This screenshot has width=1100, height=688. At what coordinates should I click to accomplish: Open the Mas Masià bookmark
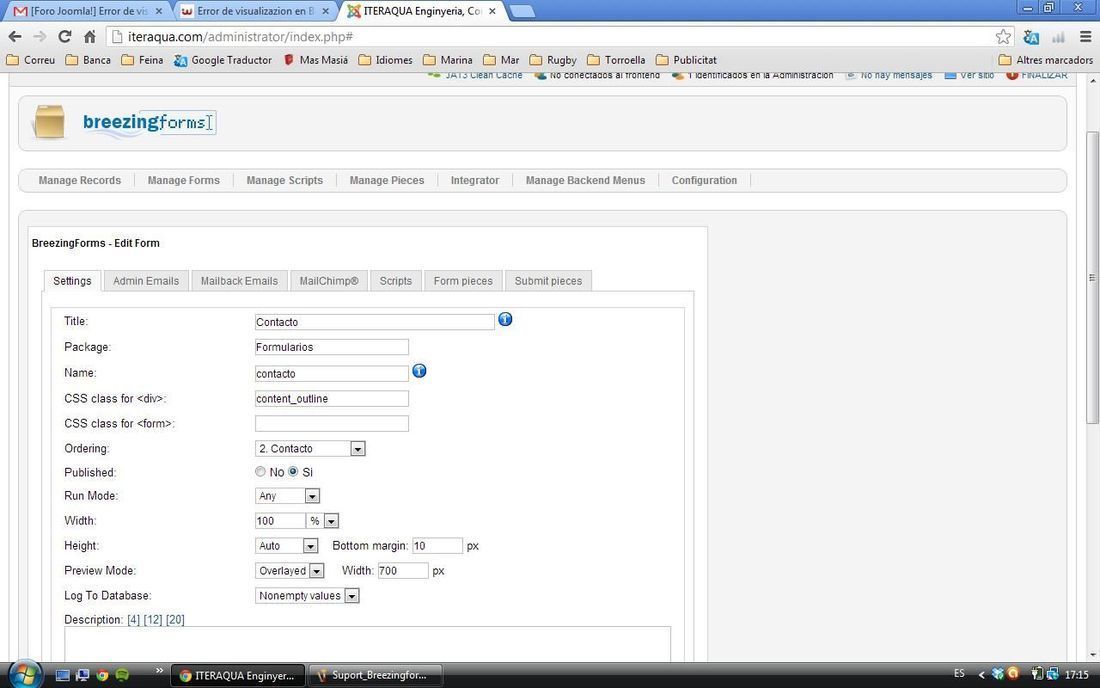tap(316, 60)
